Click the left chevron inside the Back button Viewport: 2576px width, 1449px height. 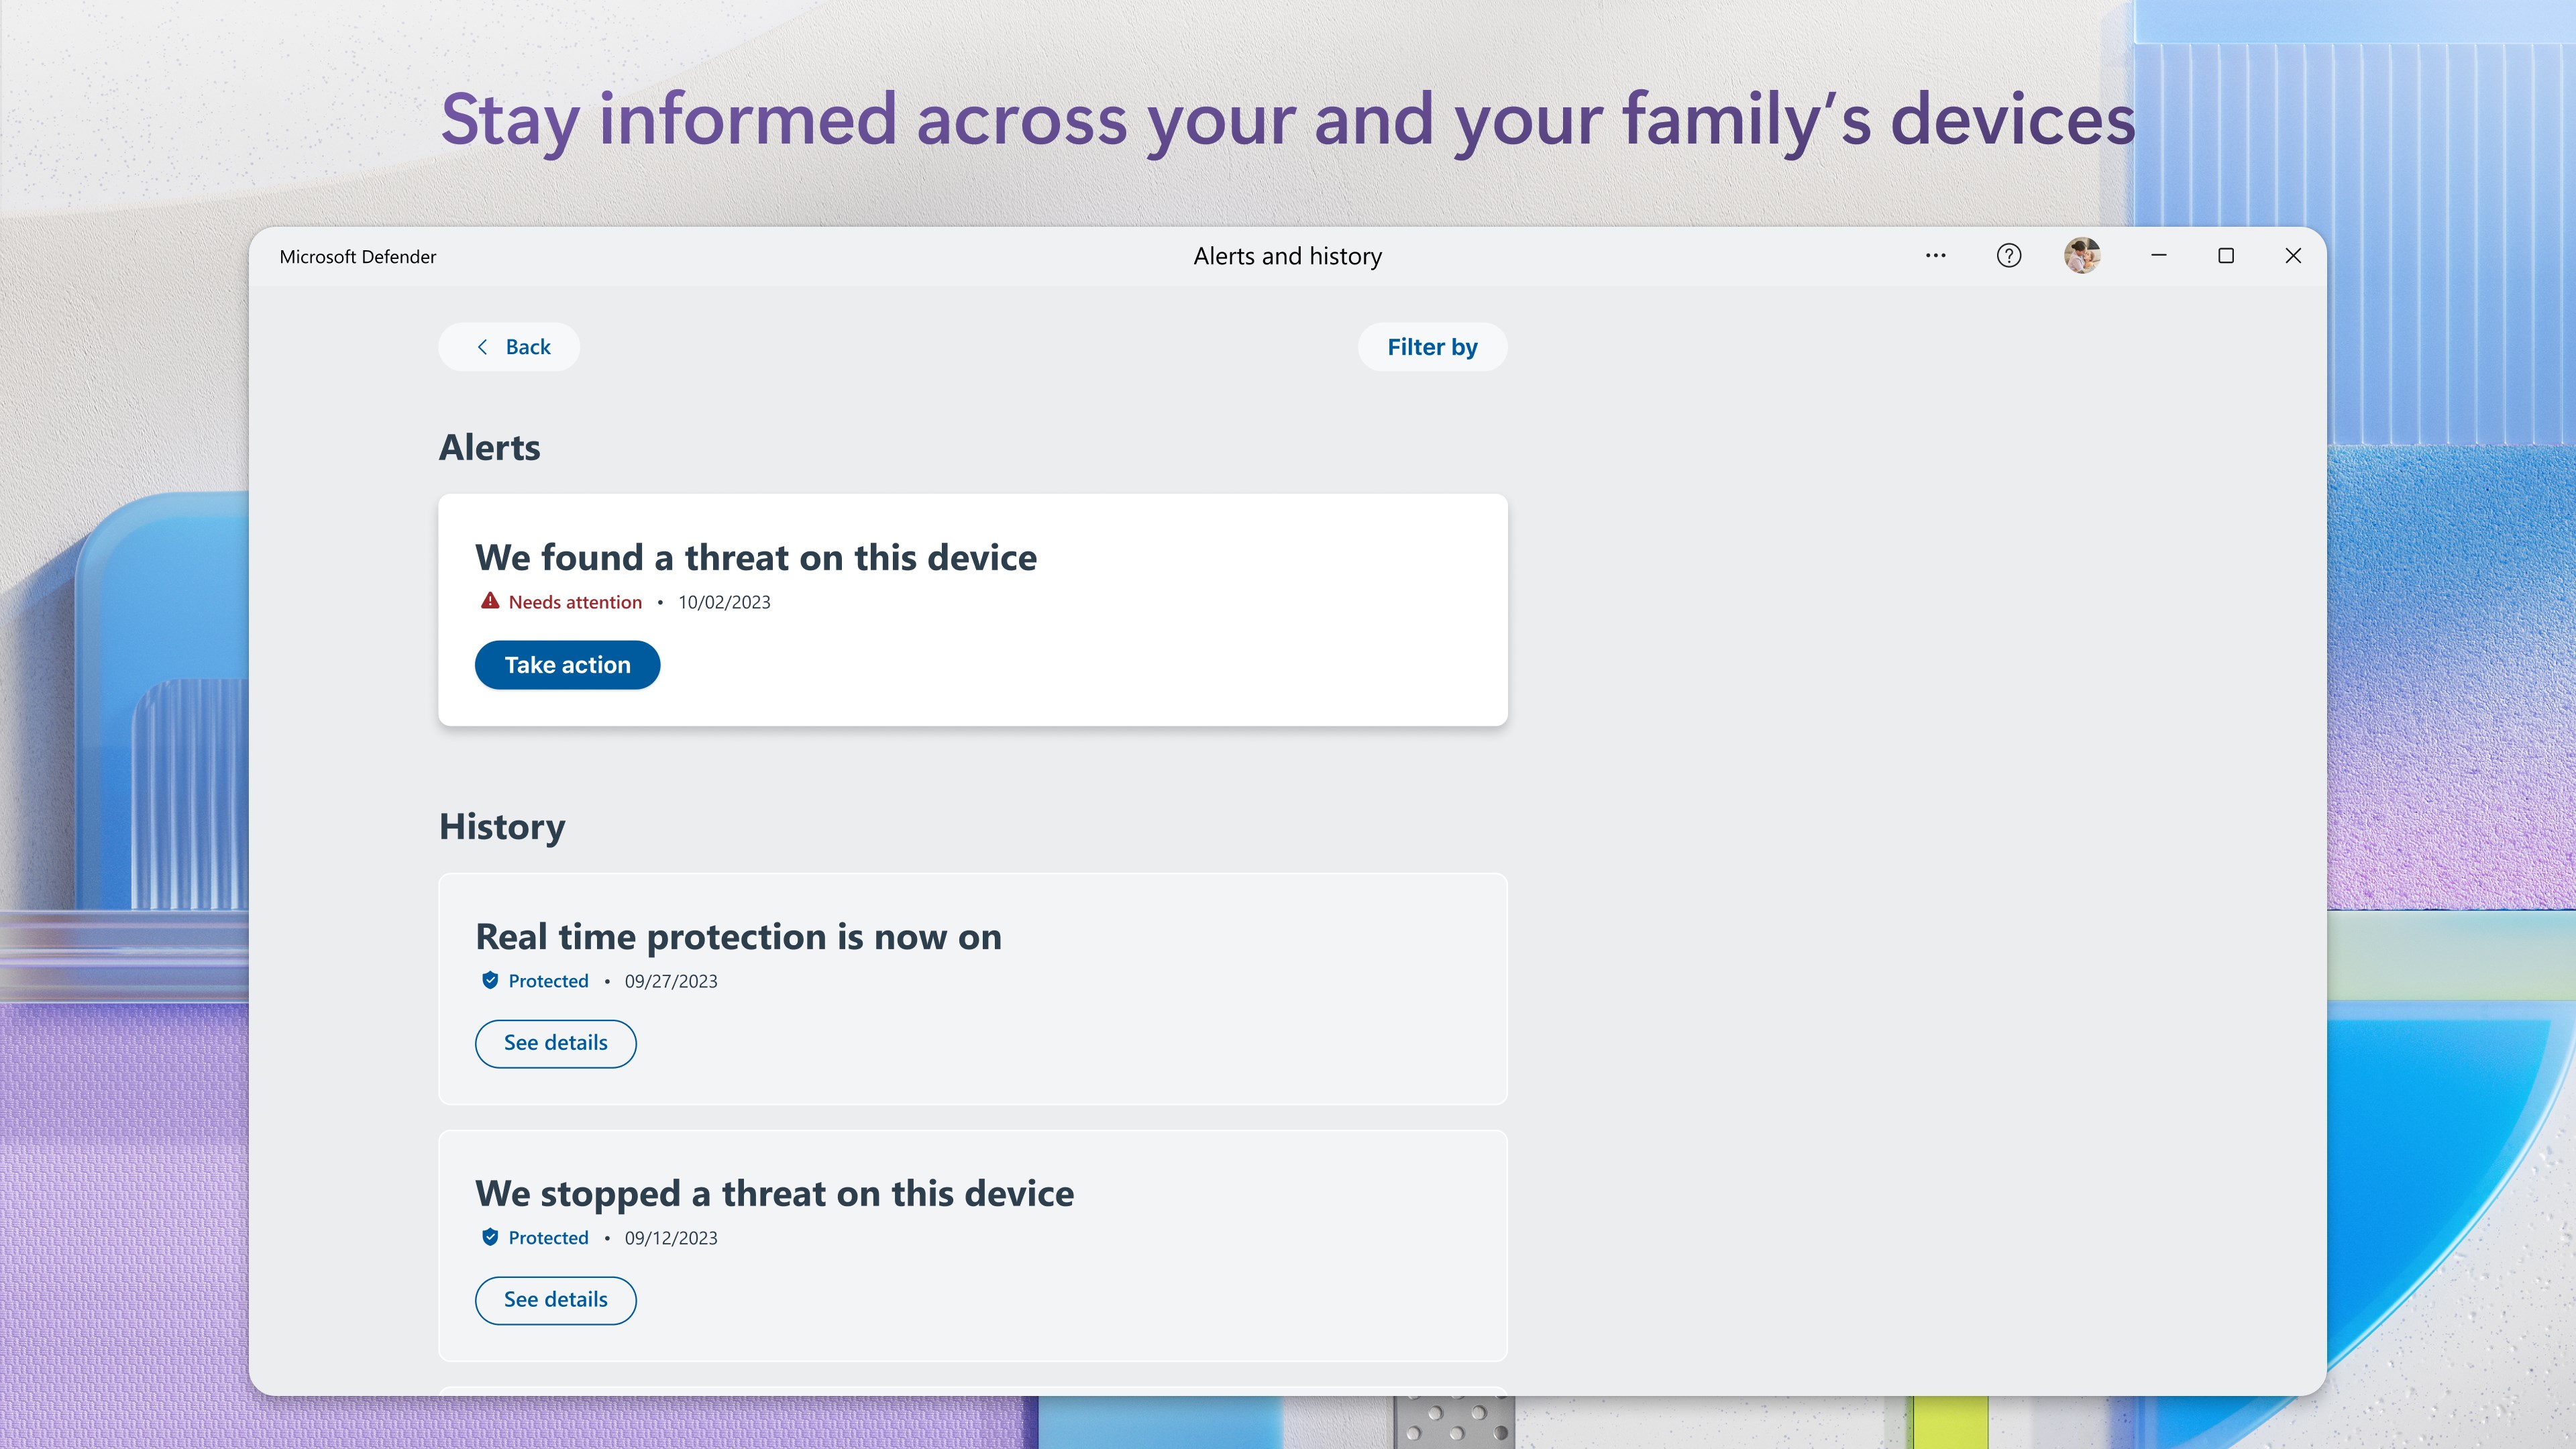482,346
